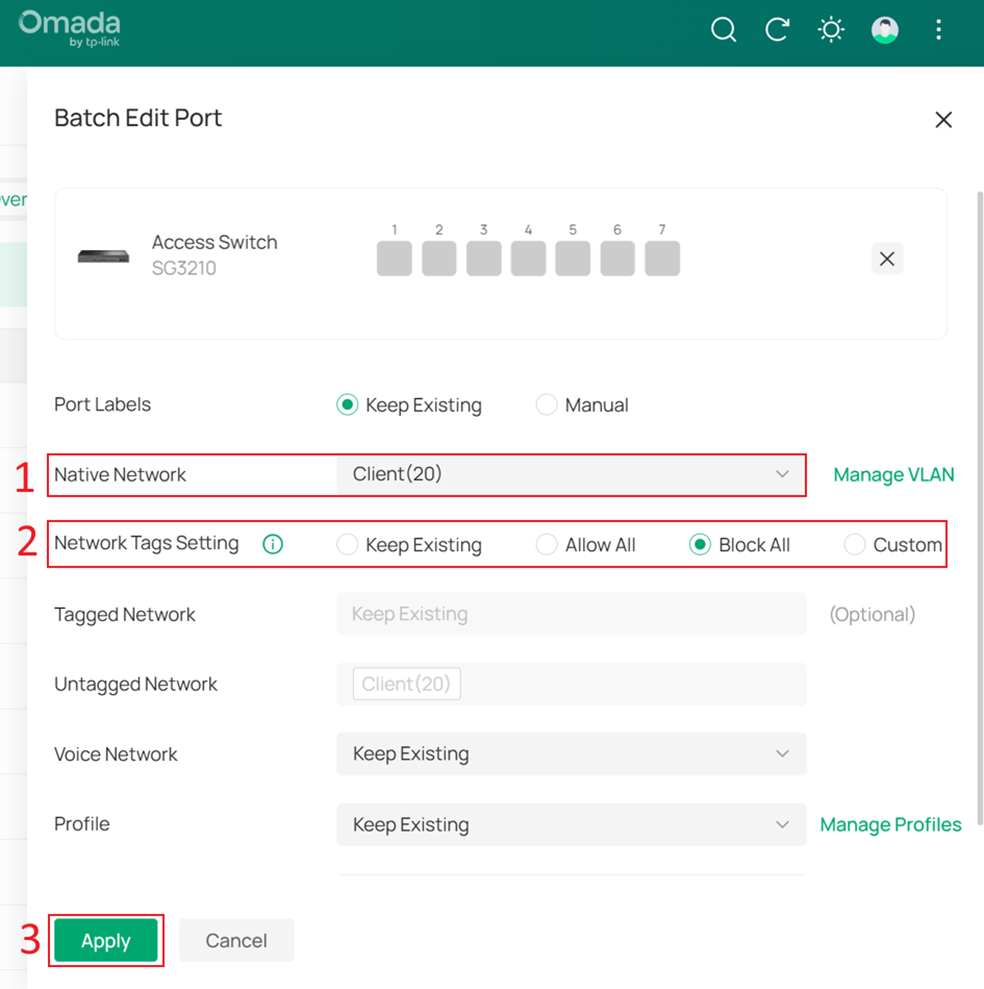This screenshot has height=989, width=984.
Task: Apply the batch port edits
Action: [106, 940]
